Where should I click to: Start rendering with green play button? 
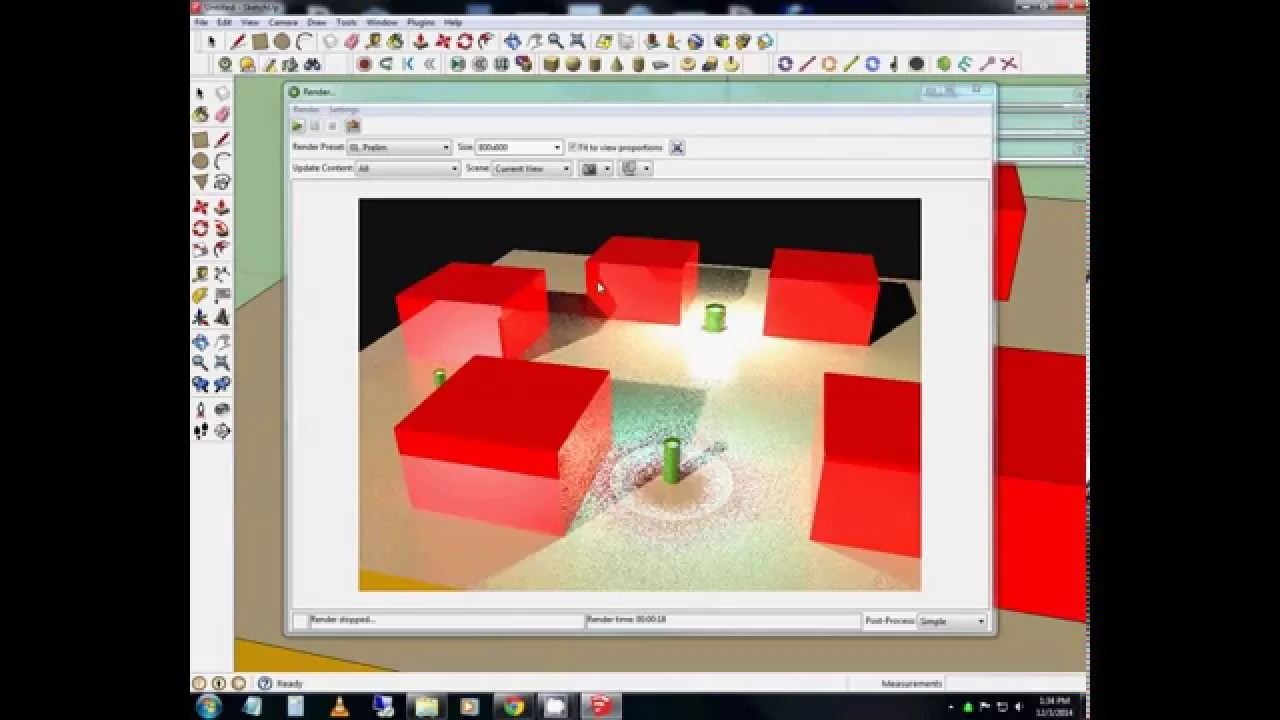point(298,126)
